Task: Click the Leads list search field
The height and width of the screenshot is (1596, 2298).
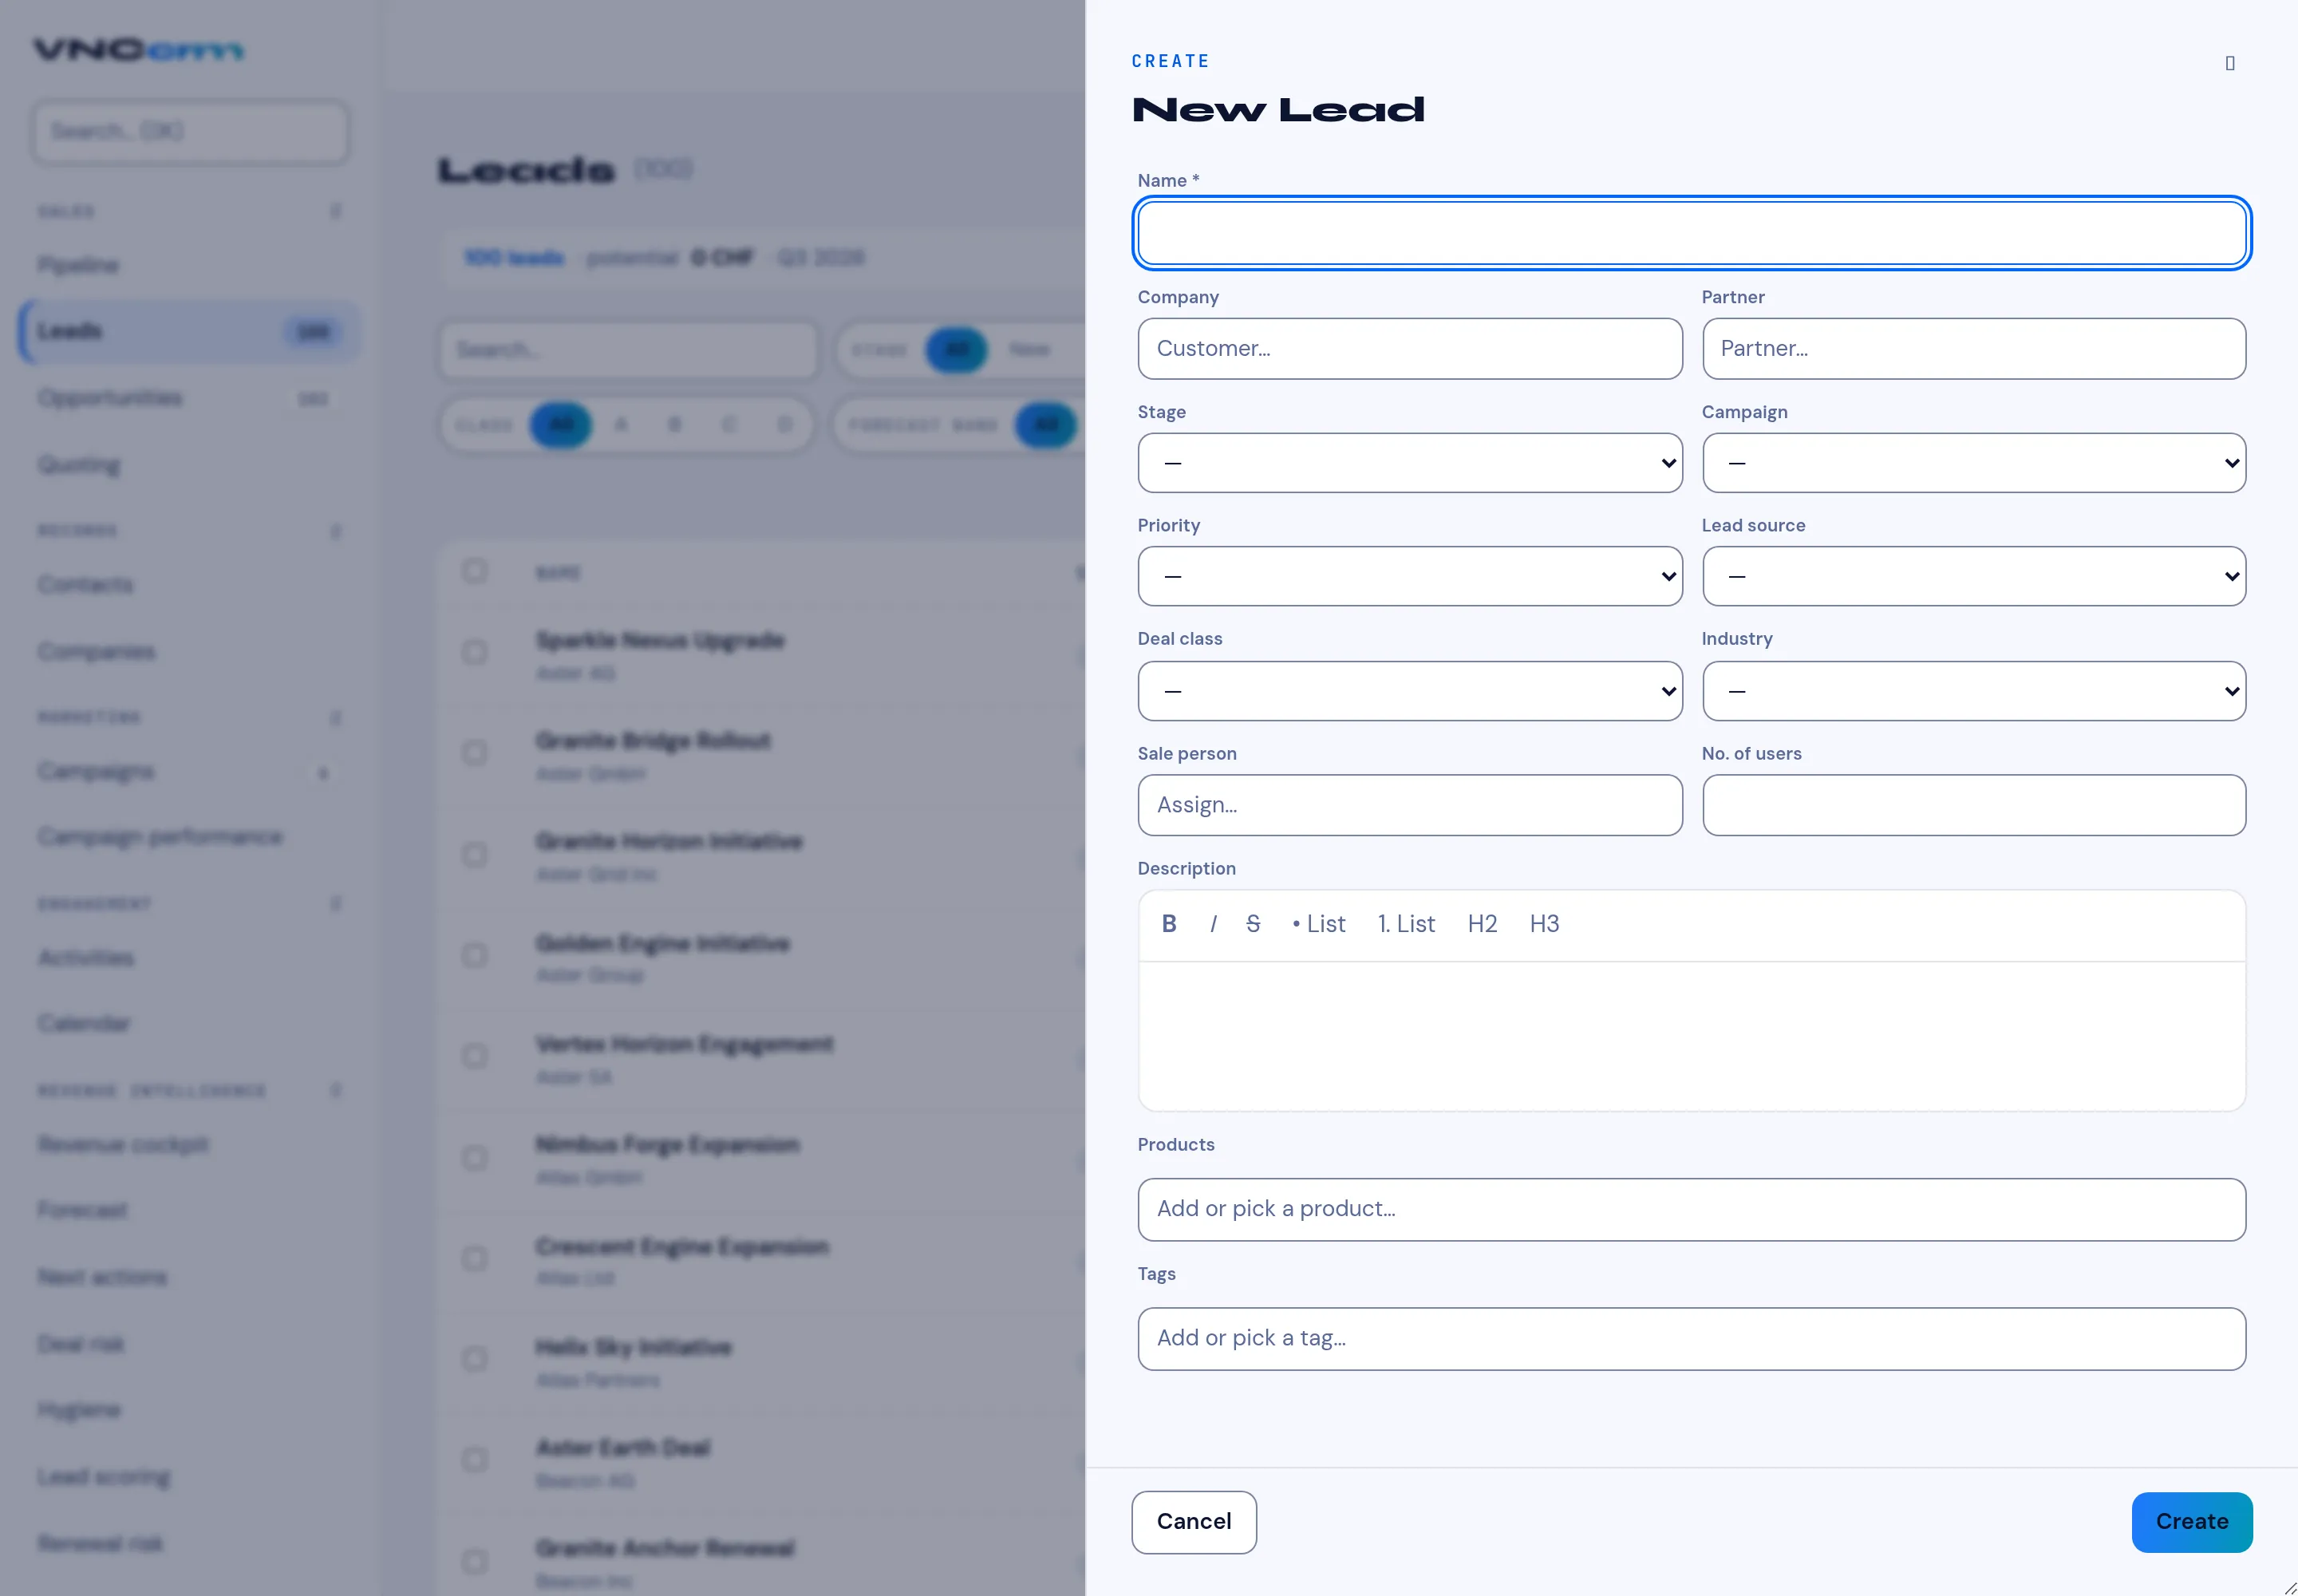Action: 629,350
